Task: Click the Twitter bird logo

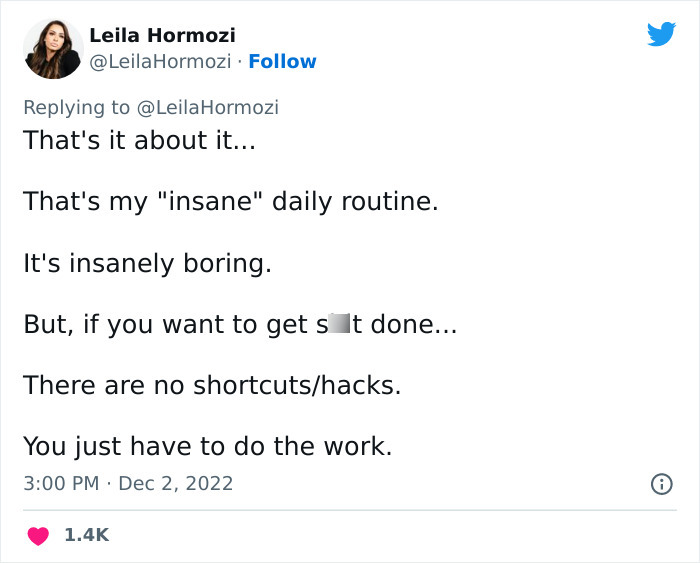Action: 661,34
